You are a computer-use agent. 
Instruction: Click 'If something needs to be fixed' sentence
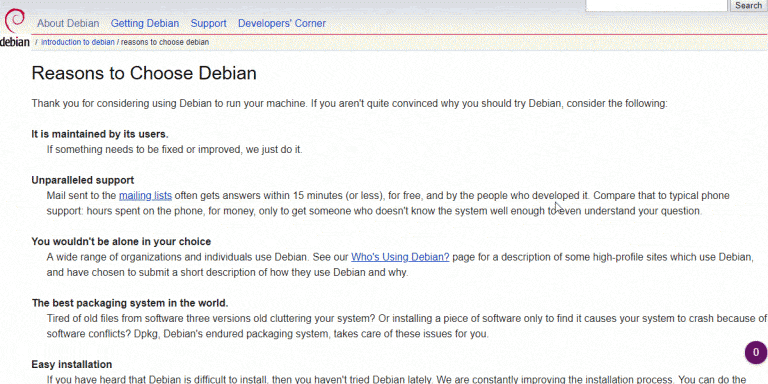tap(174, 149)
